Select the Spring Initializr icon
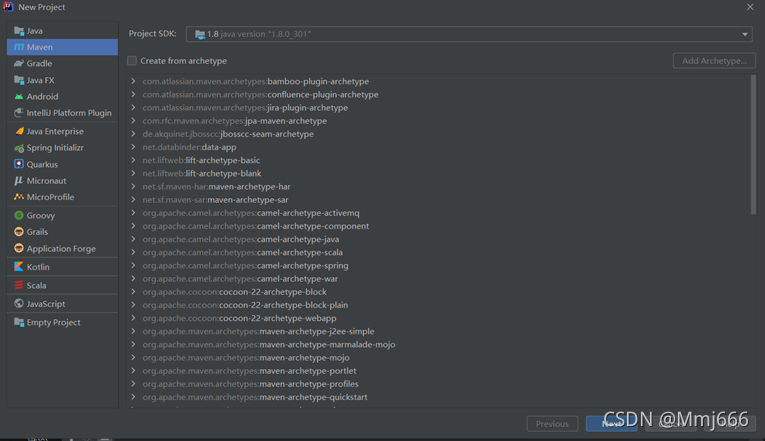The height and width of the screenshot is (441, 765). pos(19,148)
